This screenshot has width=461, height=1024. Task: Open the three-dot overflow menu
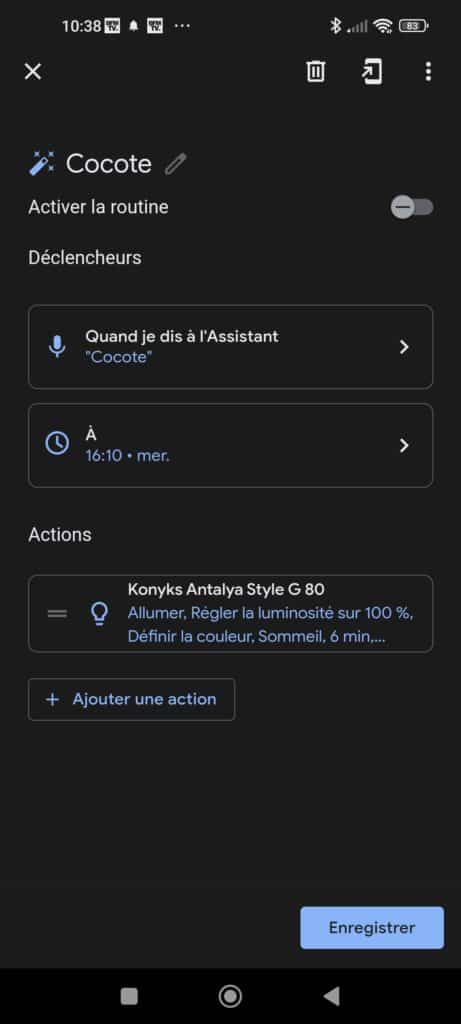(428, 71)
